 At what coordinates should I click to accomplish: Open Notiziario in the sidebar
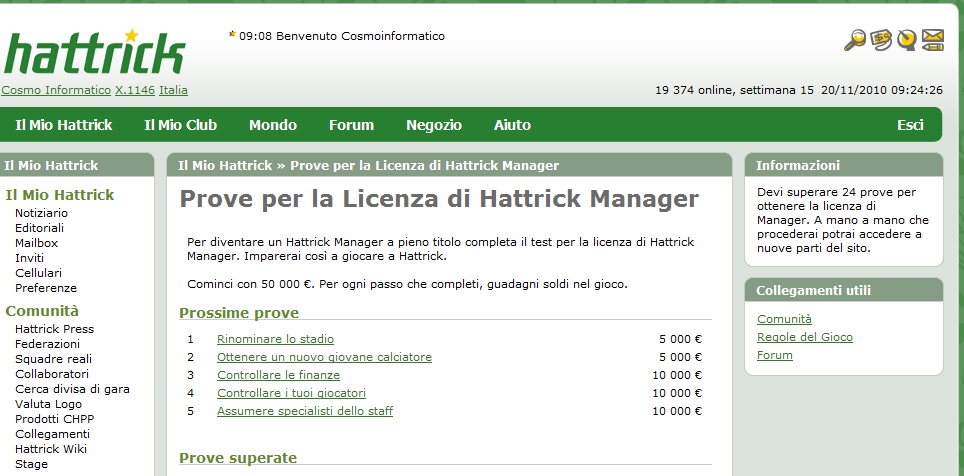(41, 213)
